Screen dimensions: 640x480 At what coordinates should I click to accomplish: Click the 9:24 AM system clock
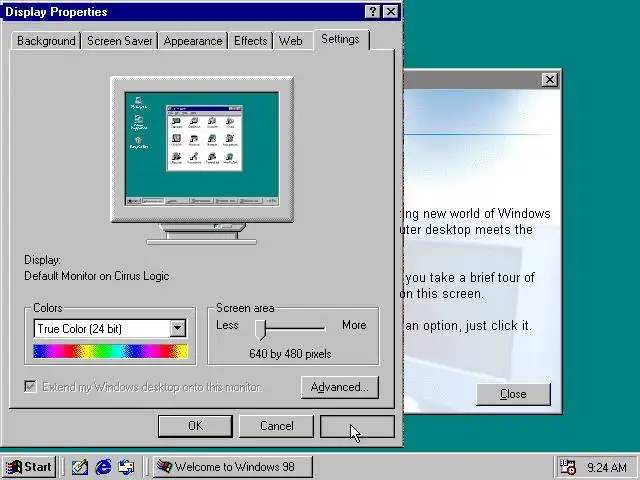pyautogui.click(x=607, y=467)
